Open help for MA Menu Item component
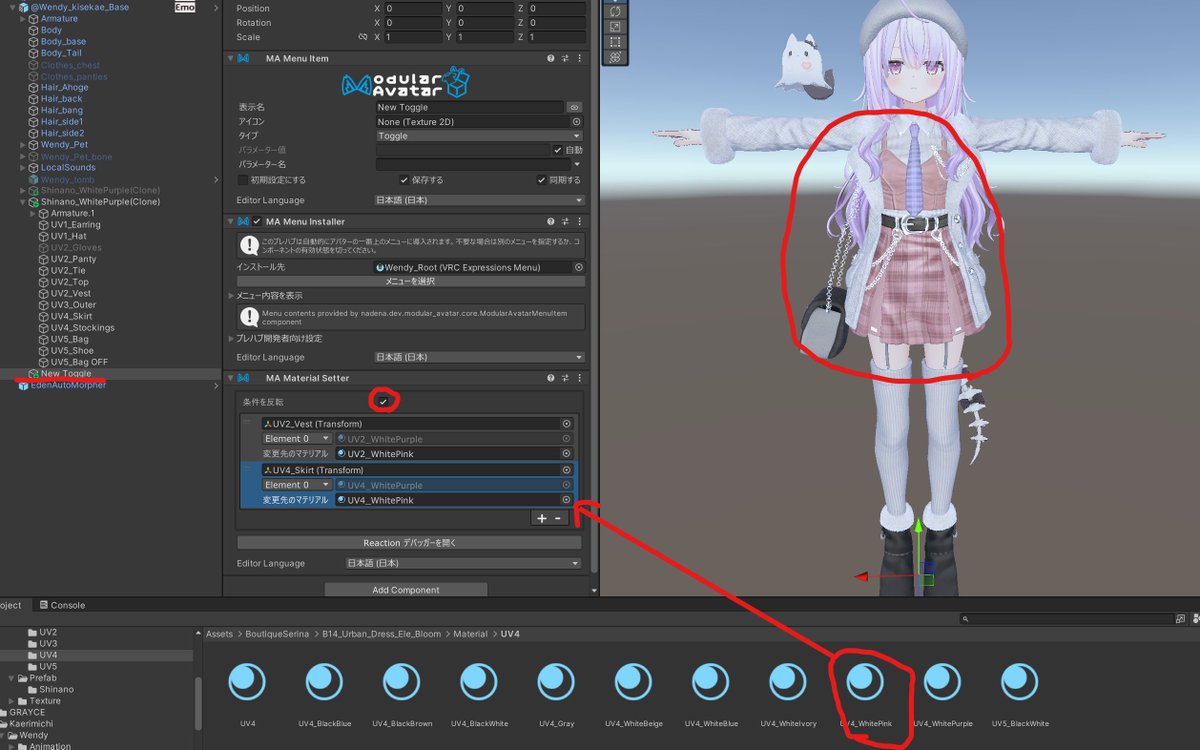1200x750 pixels. click(x=550, y=58)
